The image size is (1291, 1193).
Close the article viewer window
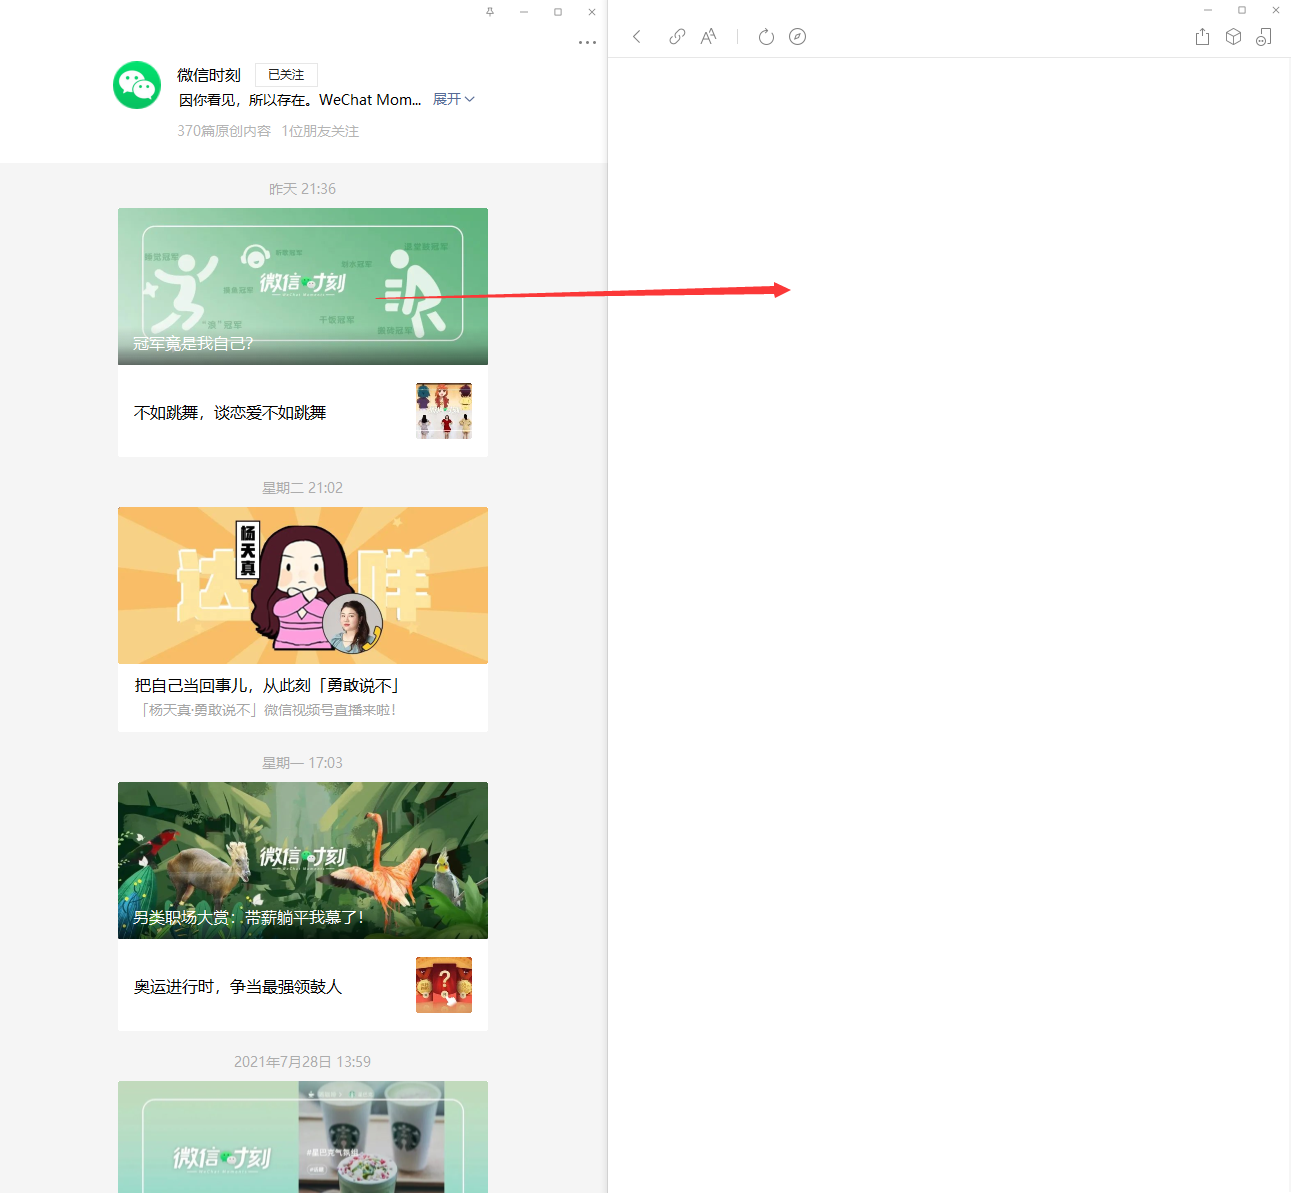point(1276,10)
